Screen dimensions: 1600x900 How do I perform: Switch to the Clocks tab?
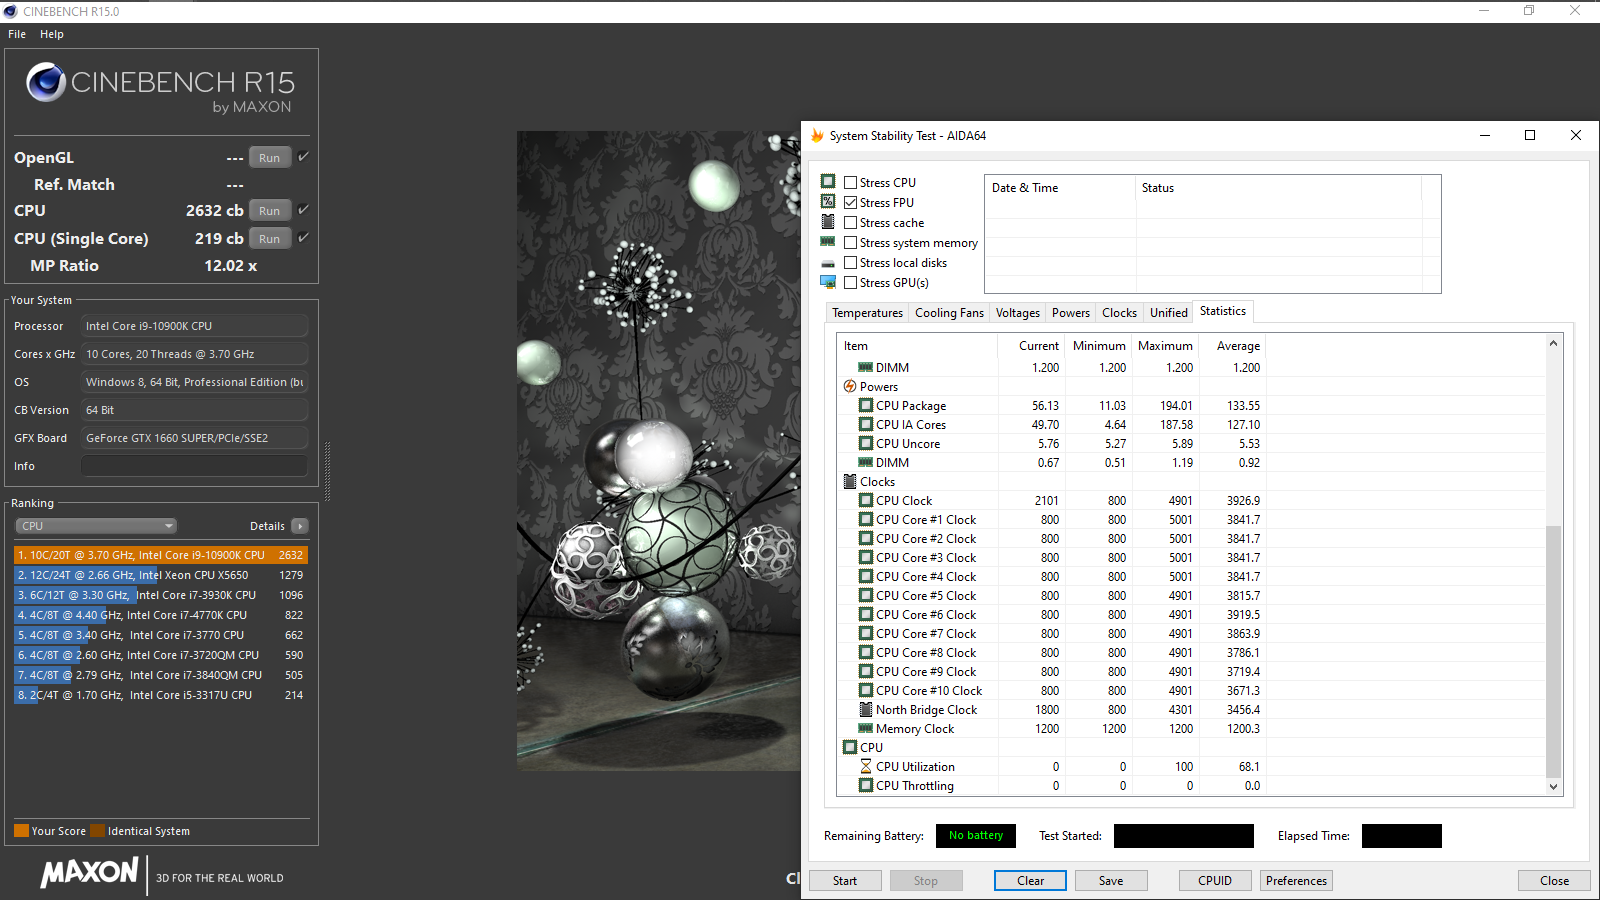tap(1119, 313)
